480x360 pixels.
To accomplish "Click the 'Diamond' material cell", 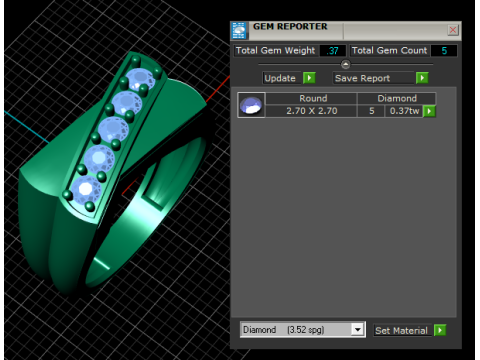I will (396, 98).
